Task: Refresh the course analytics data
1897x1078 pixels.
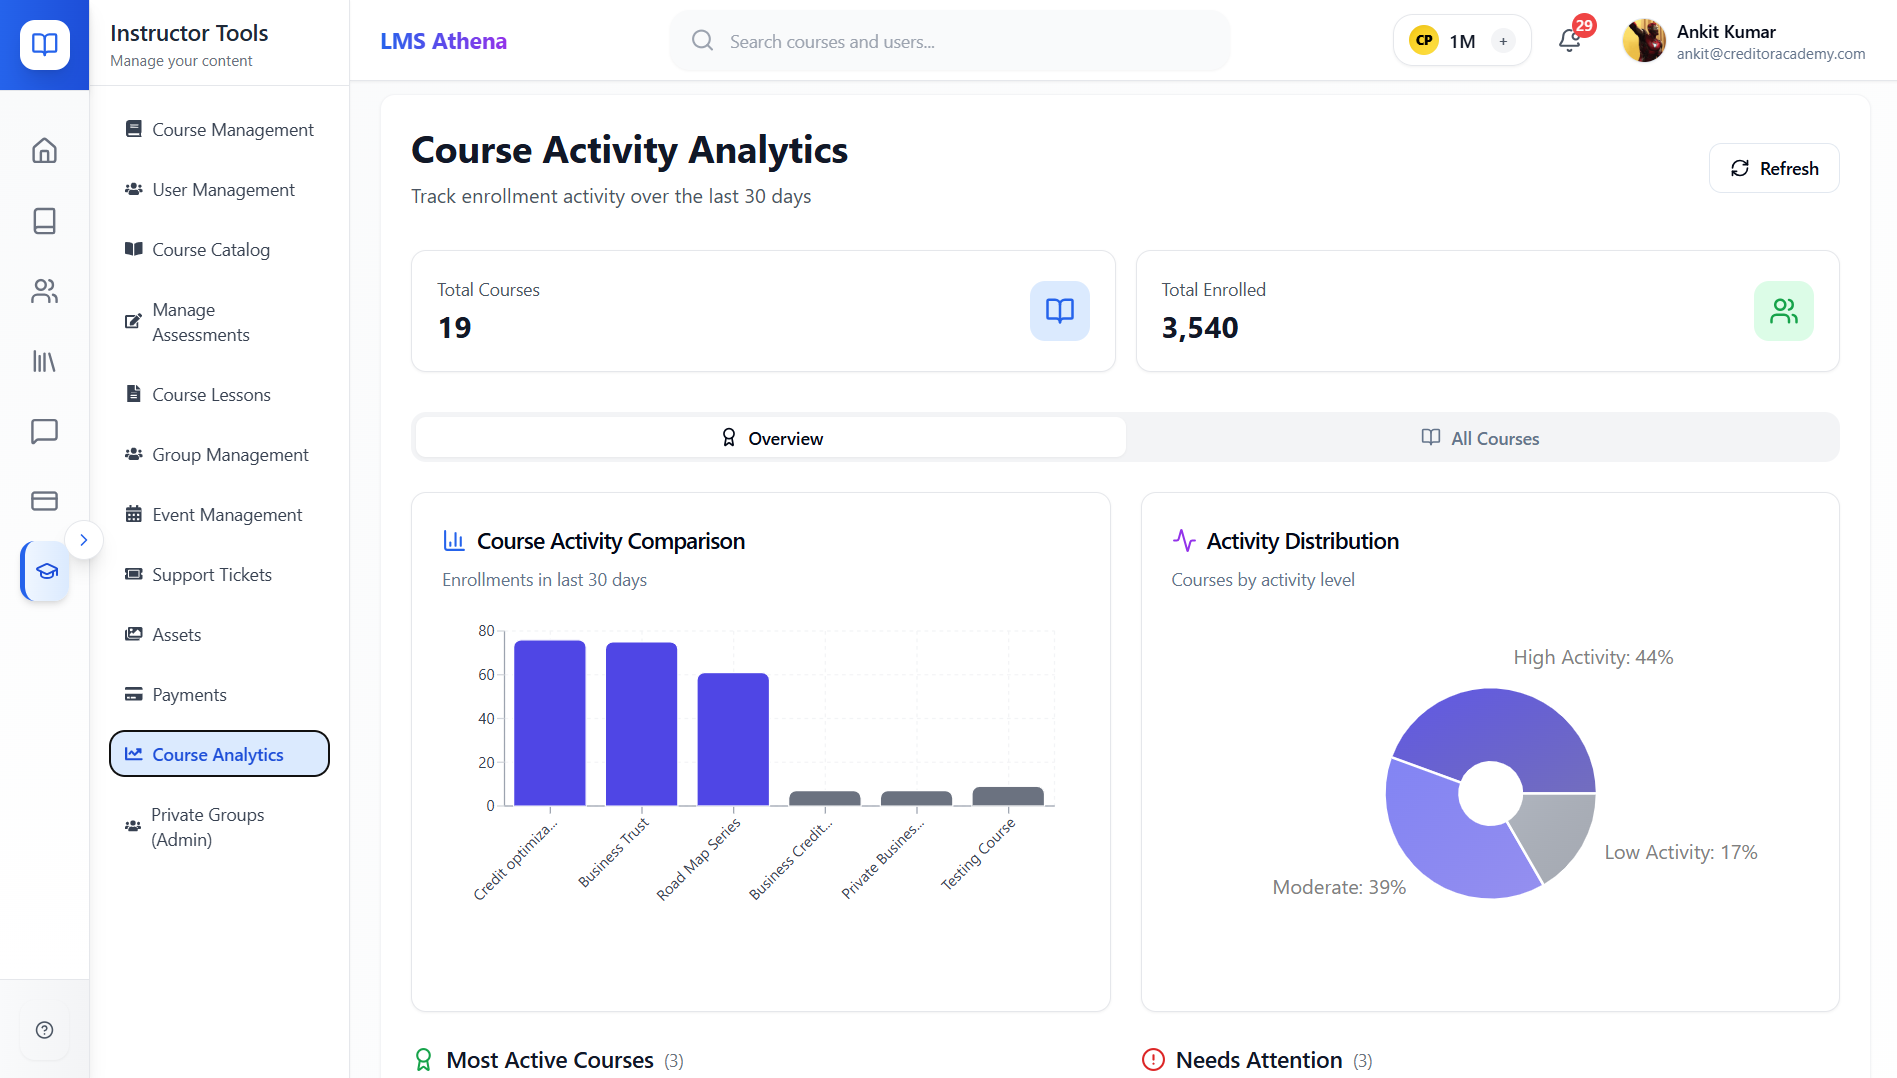Action: pos(1773,168)
